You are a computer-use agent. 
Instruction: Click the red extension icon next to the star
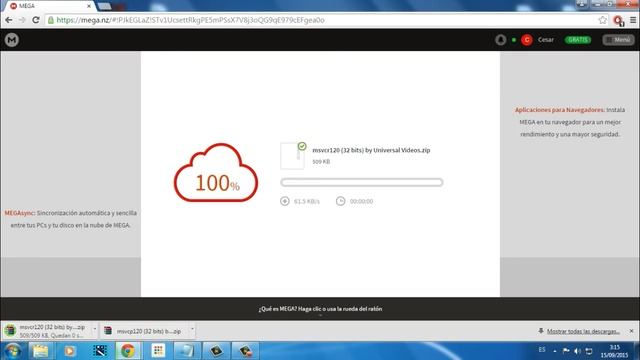coord(618,20)
